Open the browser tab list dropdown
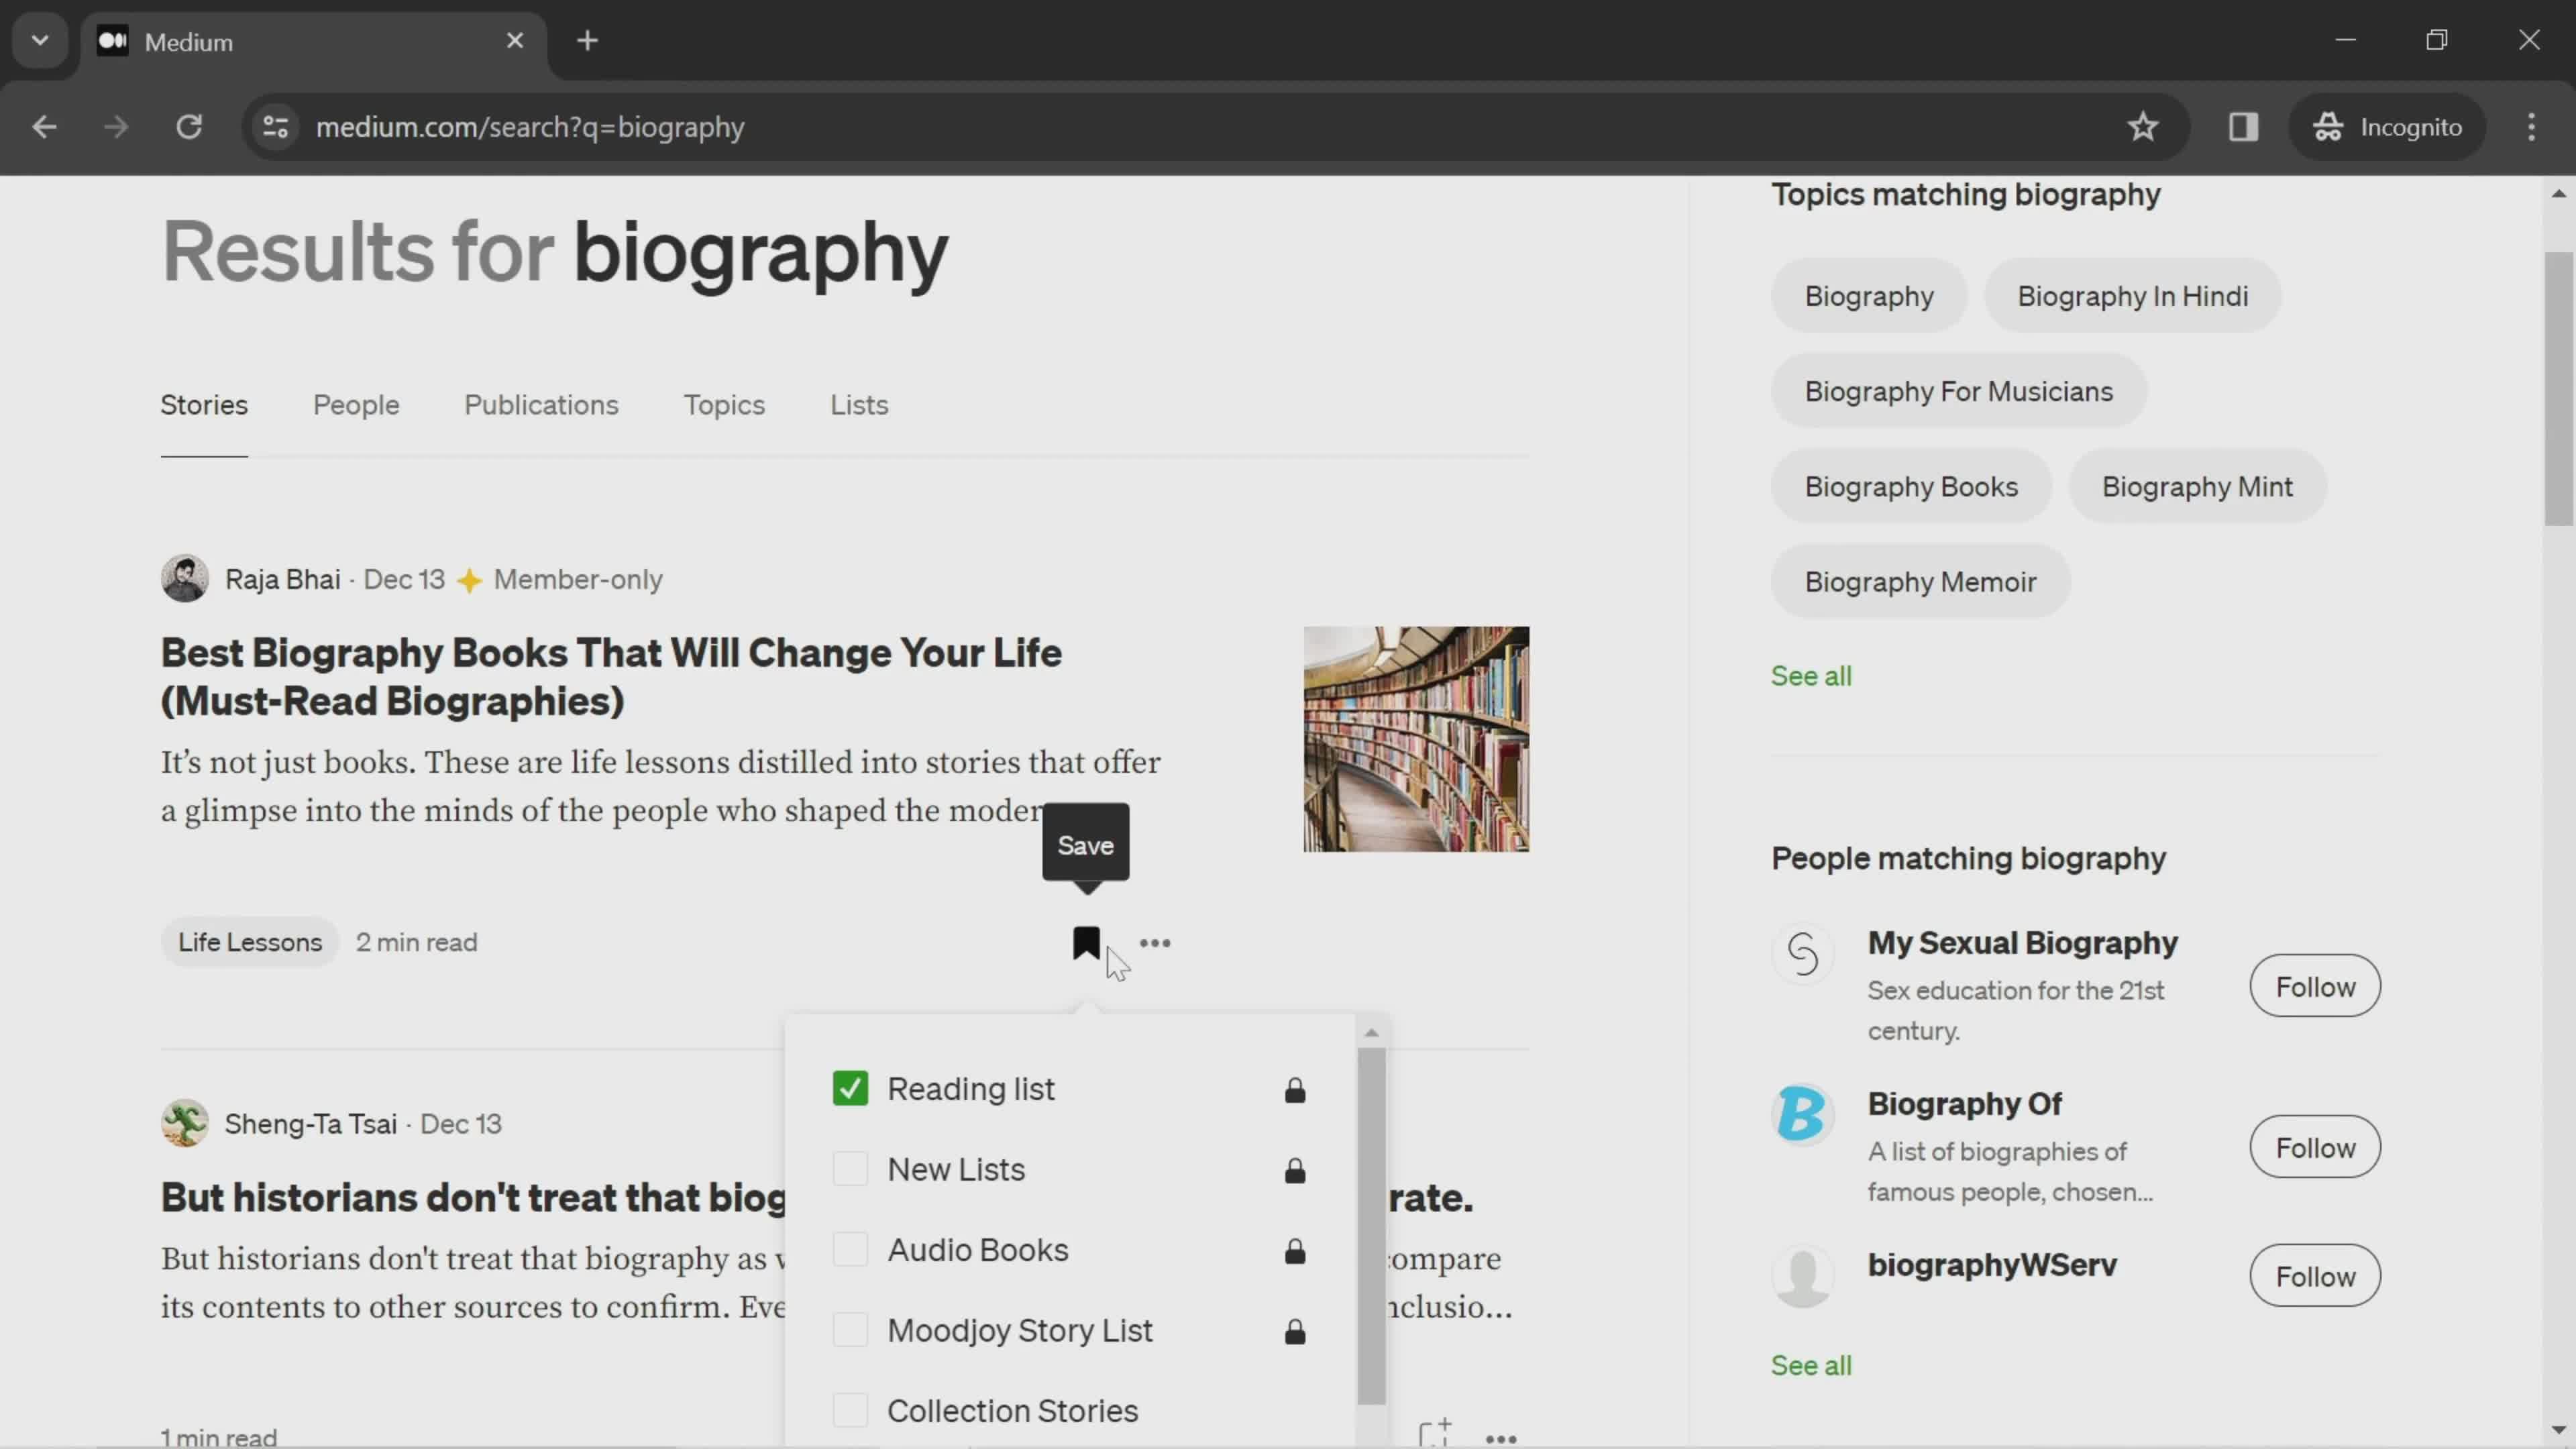The height and width of the screenshot is (1449, 2576). tap(39, 39)
